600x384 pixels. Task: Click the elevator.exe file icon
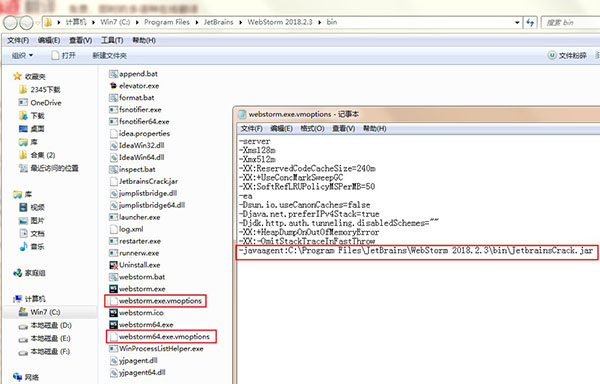(x=113, y=86)
